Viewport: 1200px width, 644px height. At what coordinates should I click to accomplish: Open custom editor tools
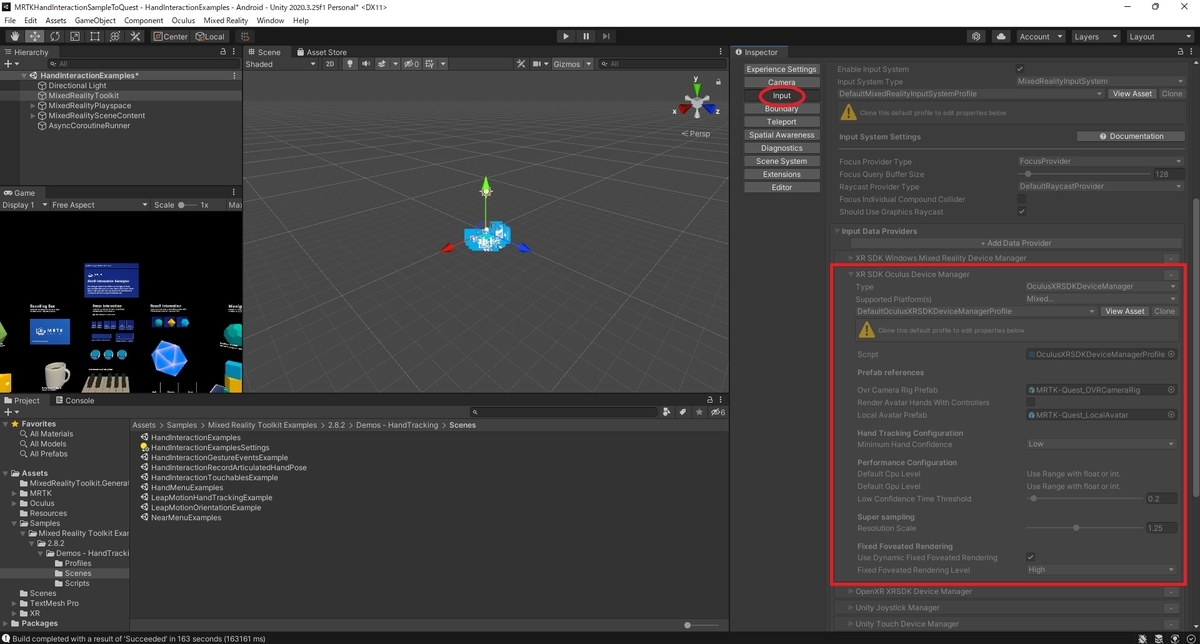[x=136, y=36]
